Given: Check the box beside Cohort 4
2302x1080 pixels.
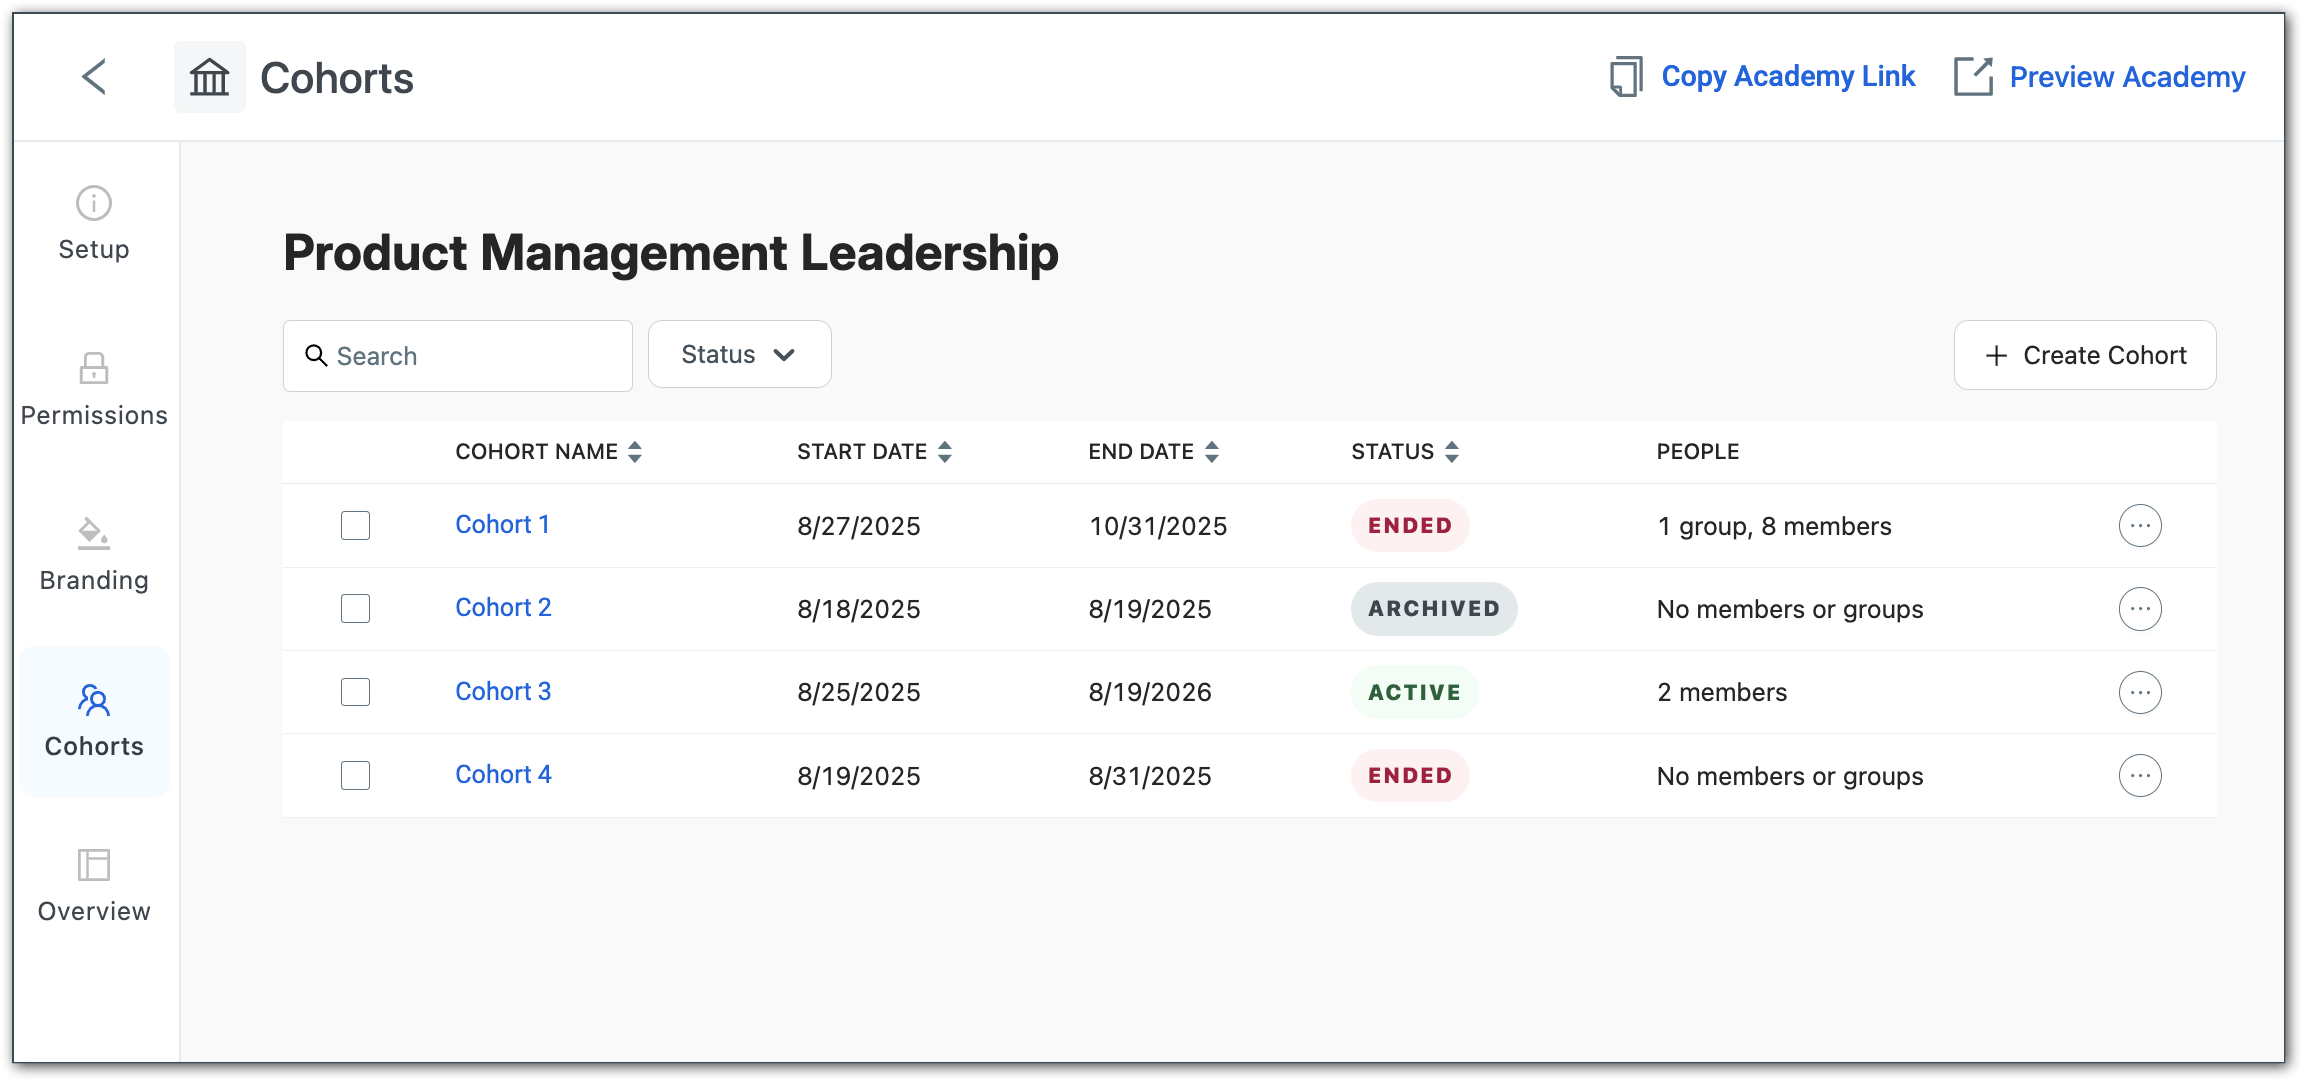Looking at the screenshot, I should click(355, 776).
